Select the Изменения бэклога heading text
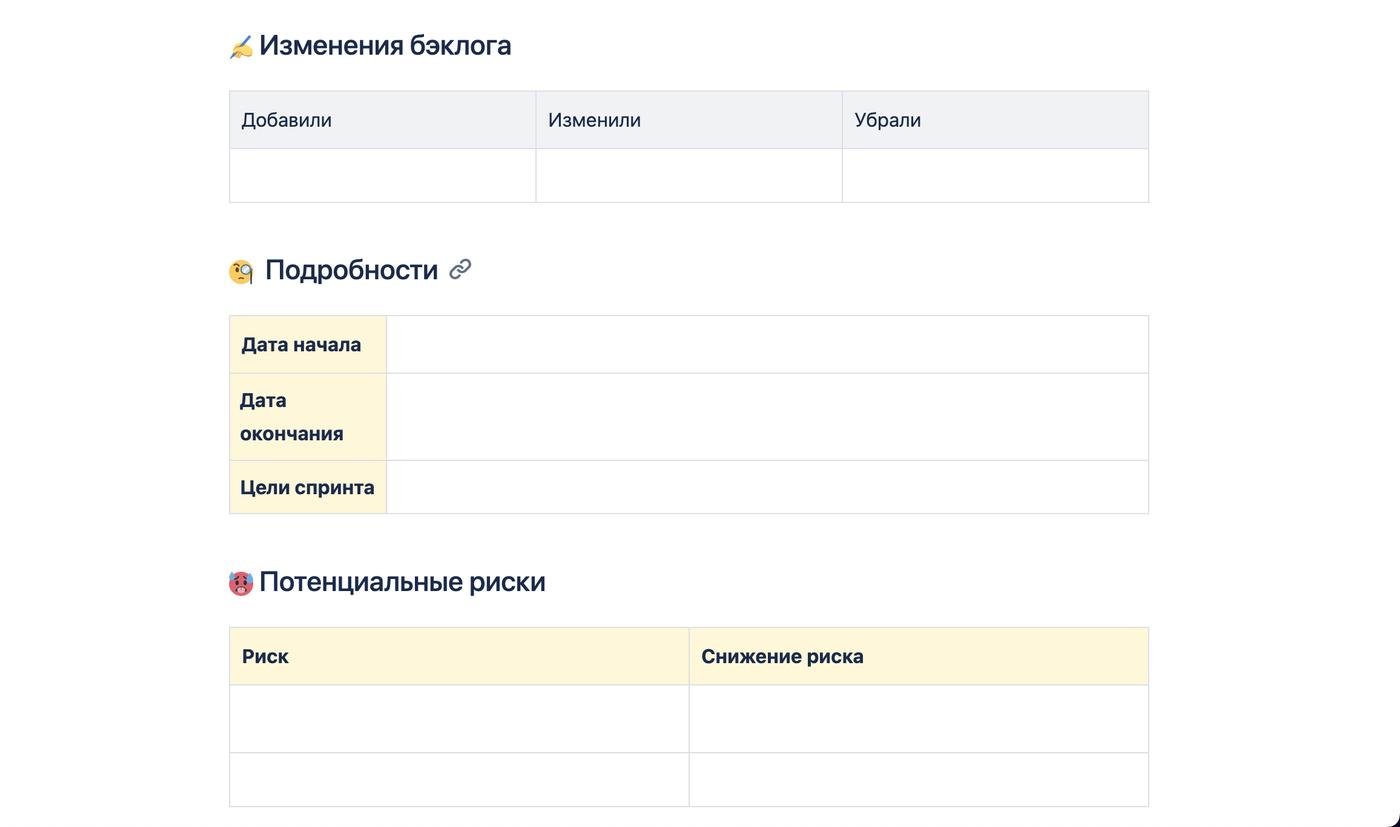Screen dimensions: 1400x827 385,45
